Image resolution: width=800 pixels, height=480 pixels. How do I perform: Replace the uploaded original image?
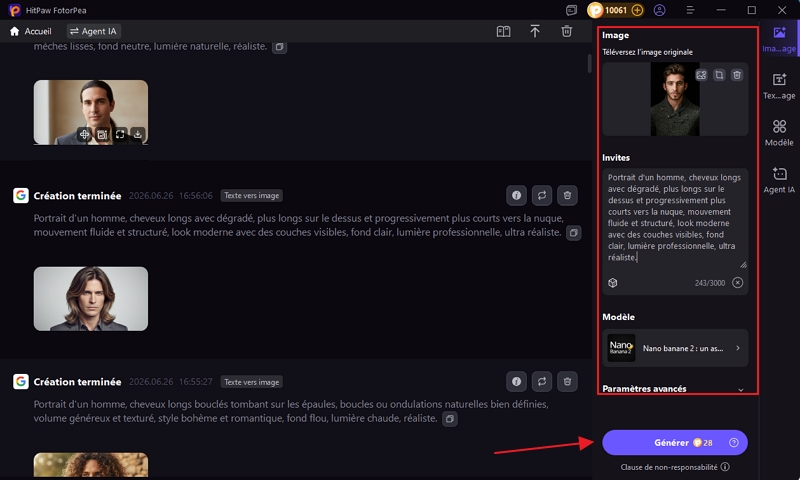(702, 75)
